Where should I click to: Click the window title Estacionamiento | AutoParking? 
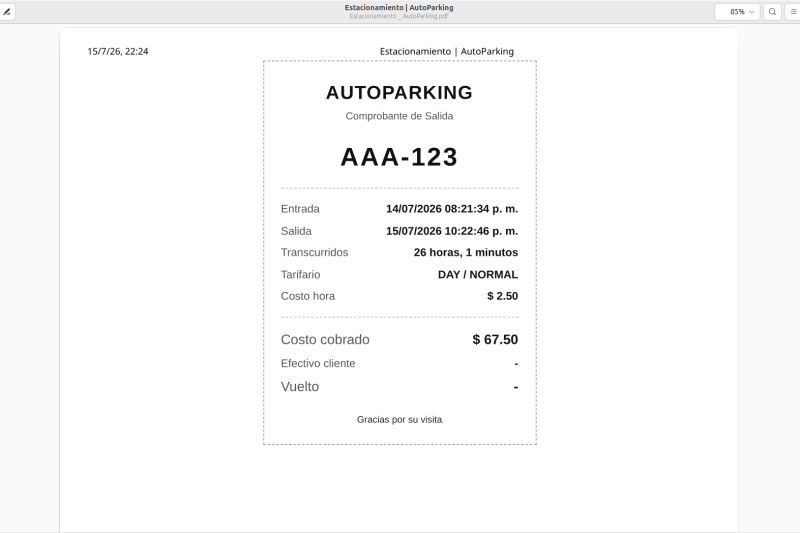click(399, 8)
